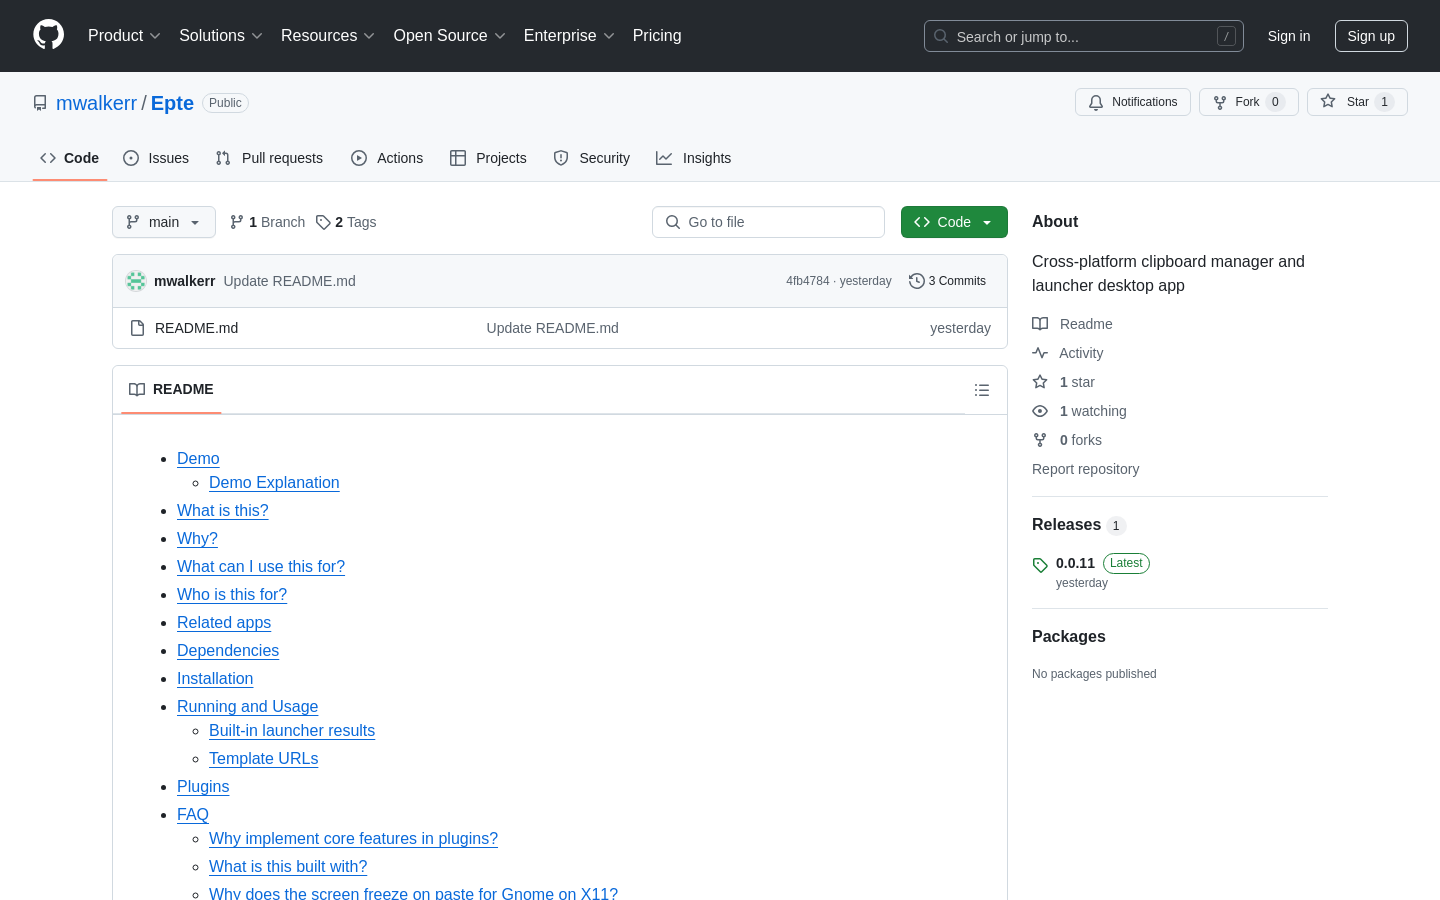Image resolution: width=1440 pixels, height=900 pixels.
Task: Click the Go to file field
Action: pyautogui.click(x=768, y=222)
